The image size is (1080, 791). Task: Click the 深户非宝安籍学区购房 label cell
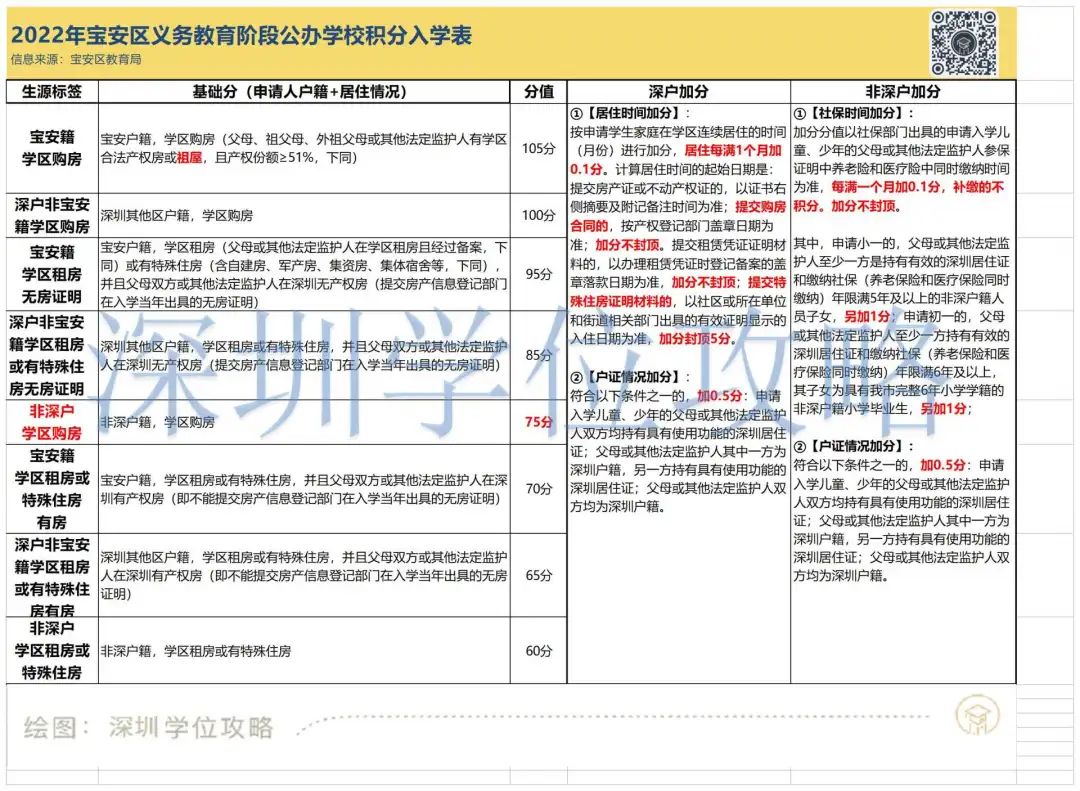point(52,216)
